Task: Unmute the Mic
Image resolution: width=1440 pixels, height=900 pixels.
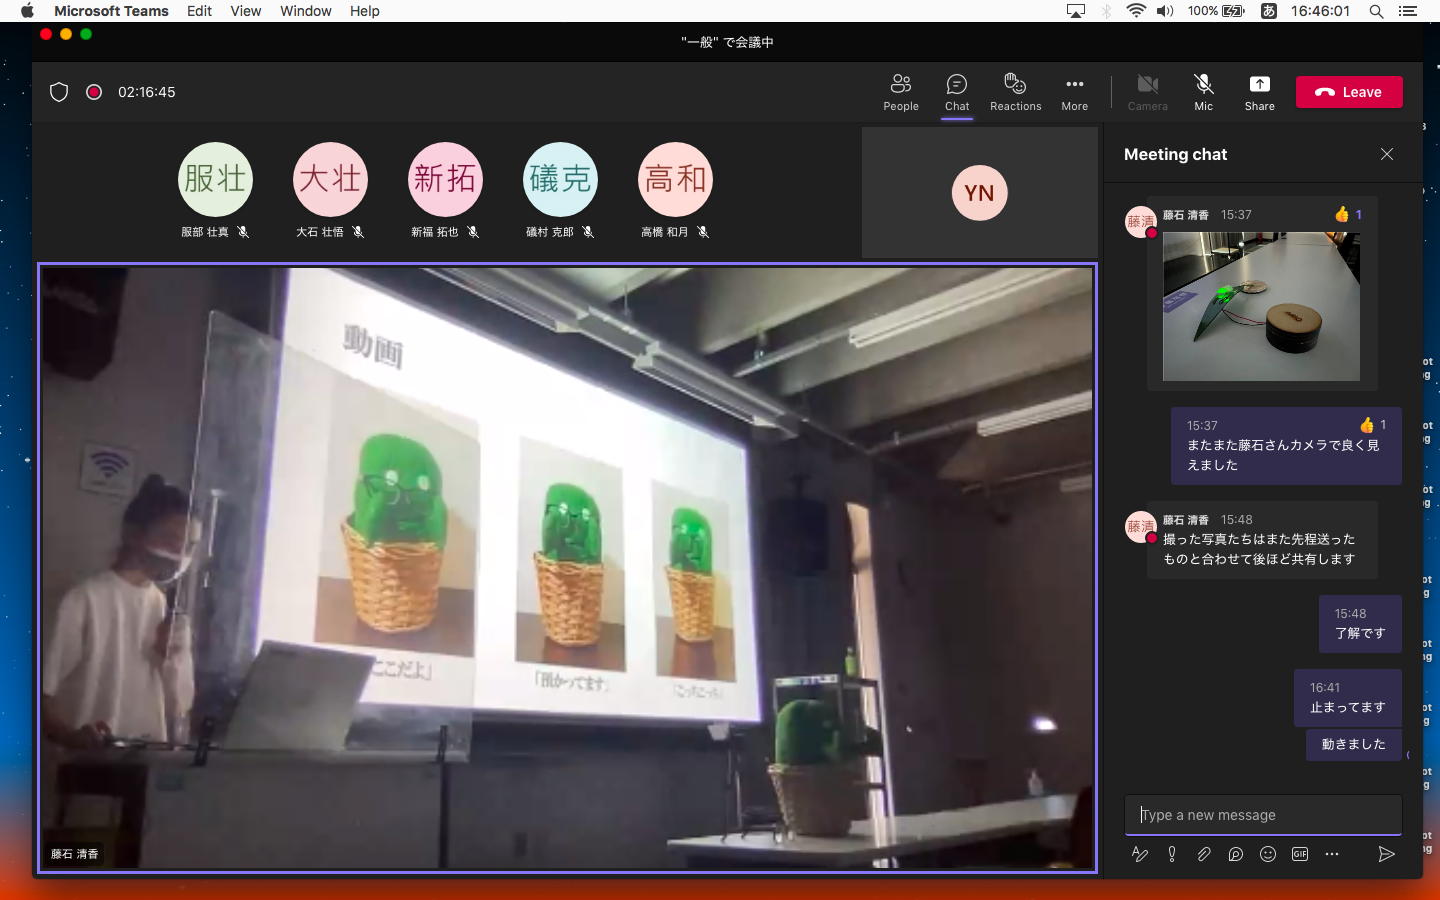Action: click(1203, 92)
